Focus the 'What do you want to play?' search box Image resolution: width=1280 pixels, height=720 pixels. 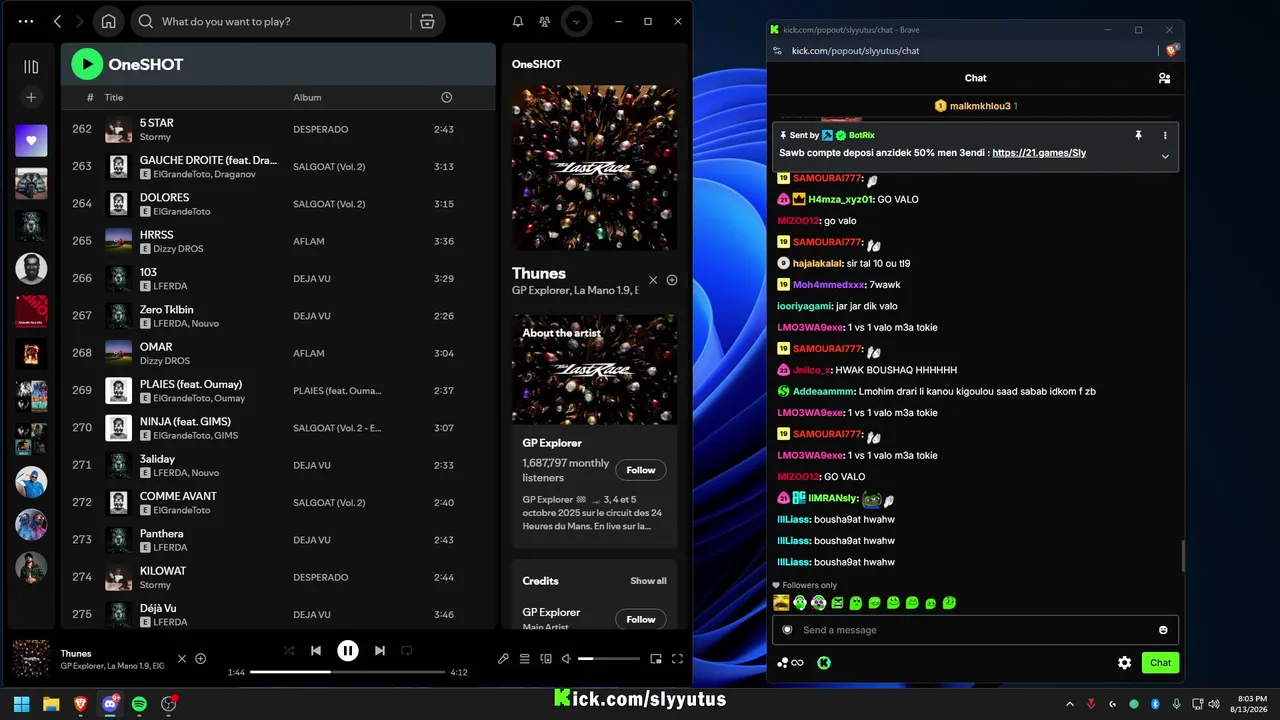(270, 21)
